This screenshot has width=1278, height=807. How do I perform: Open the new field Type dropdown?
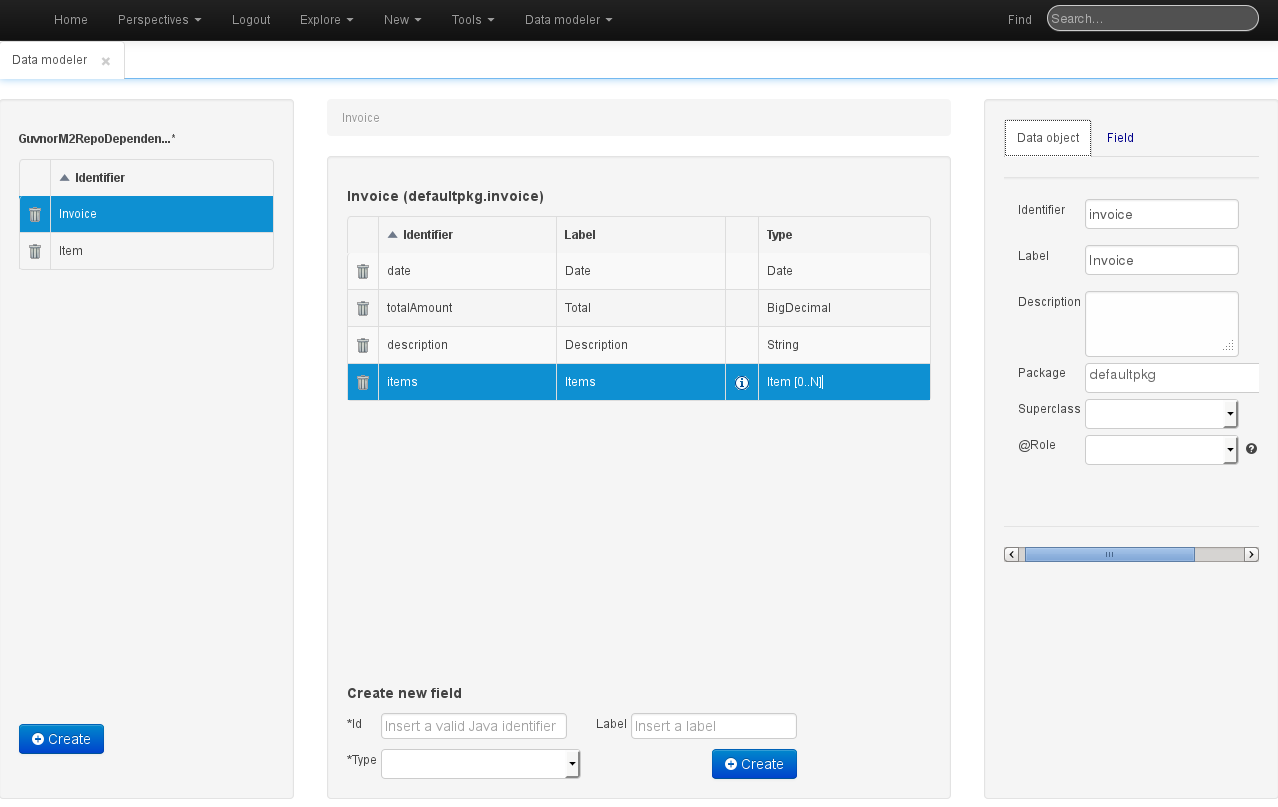click(x=480, y=764)
